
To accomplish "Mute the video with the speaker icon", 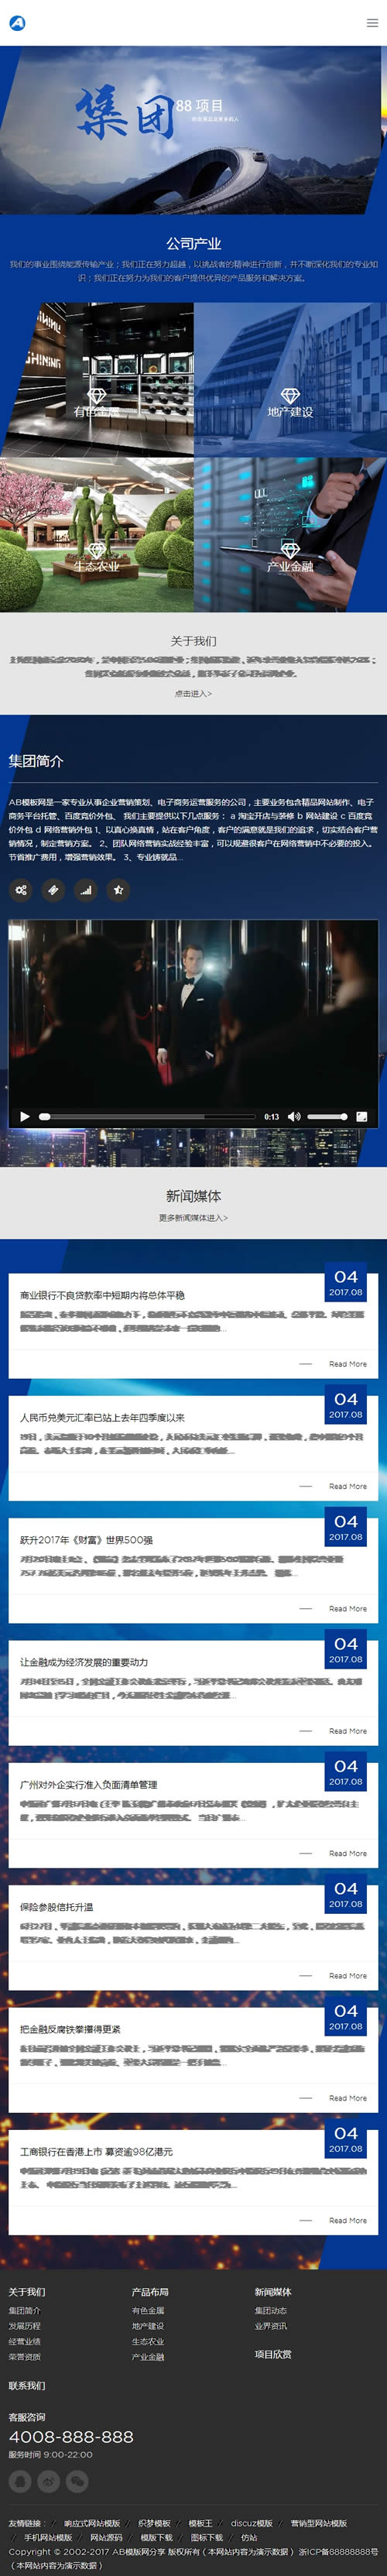I will (294, 1116).
